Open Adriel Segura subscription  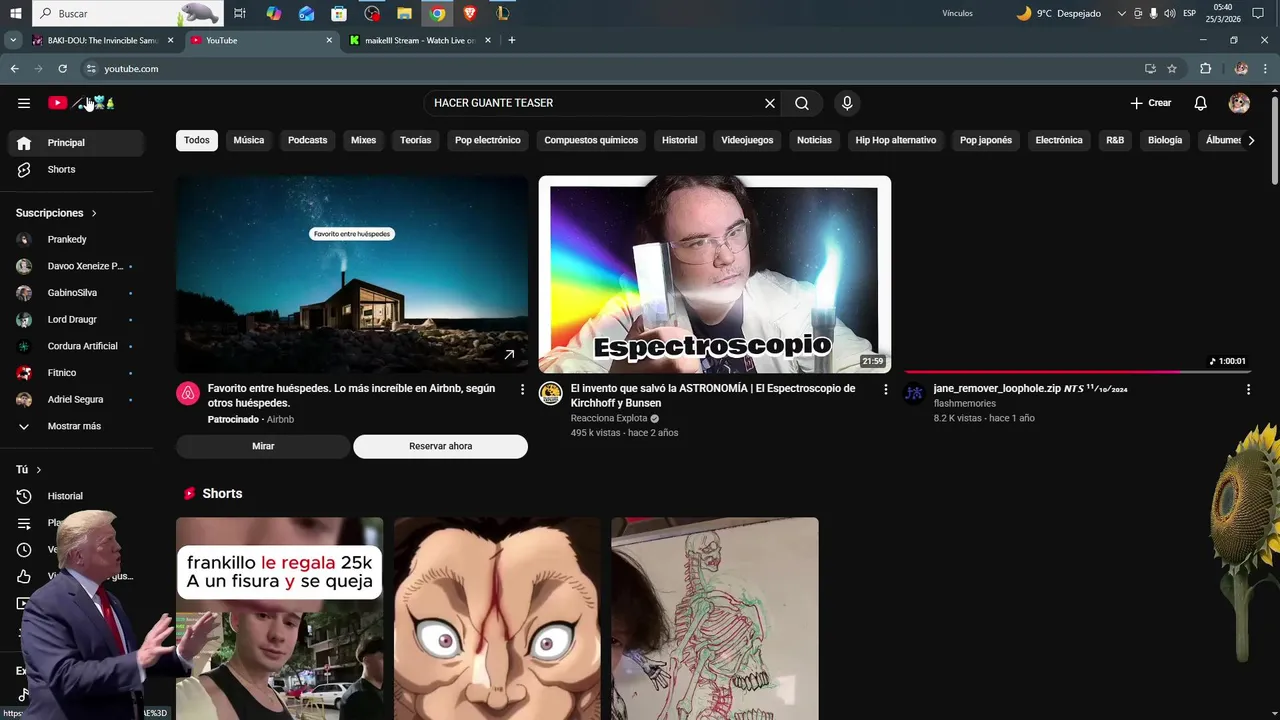coord(76,400)
